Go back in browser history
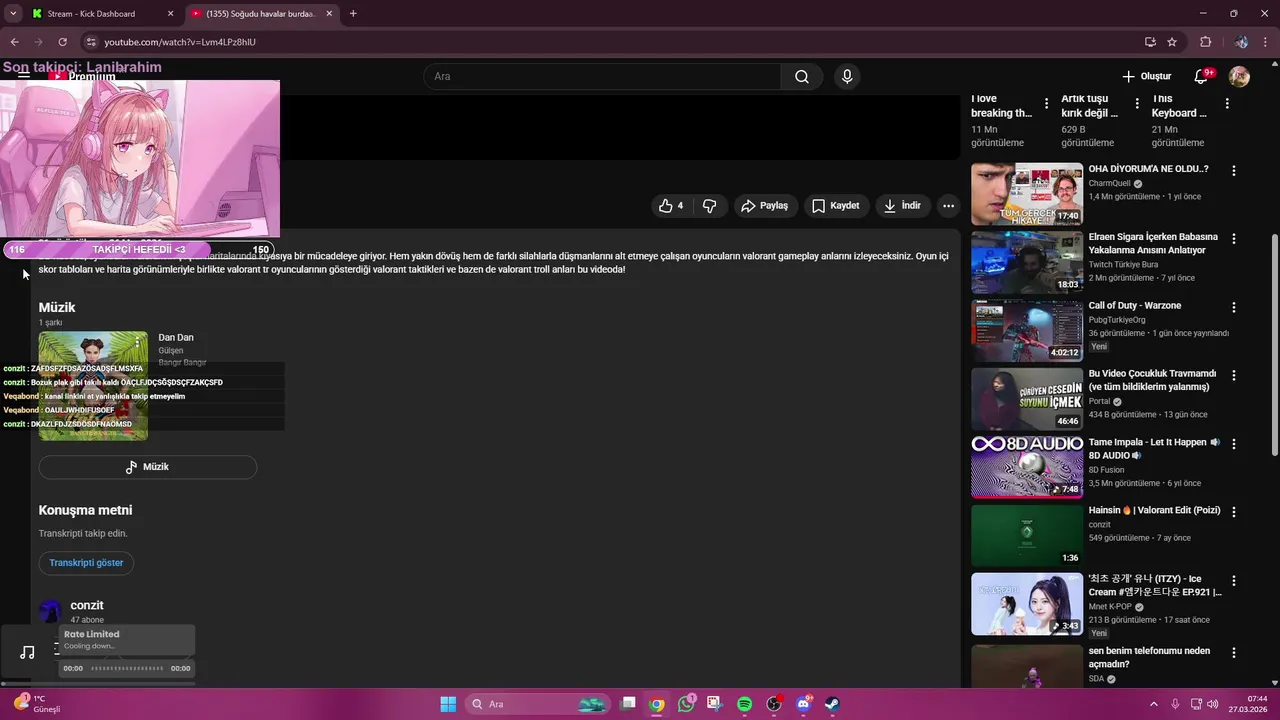The width and height of the screenshot is (1280, 720). [x=14, y=42]
